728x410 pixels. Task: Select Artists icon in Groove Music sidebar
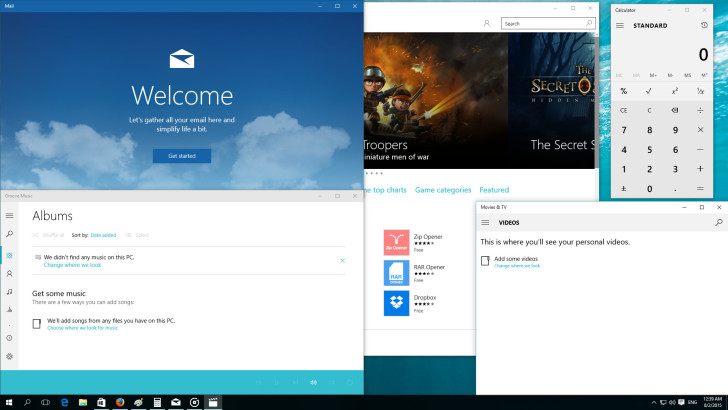9,274
